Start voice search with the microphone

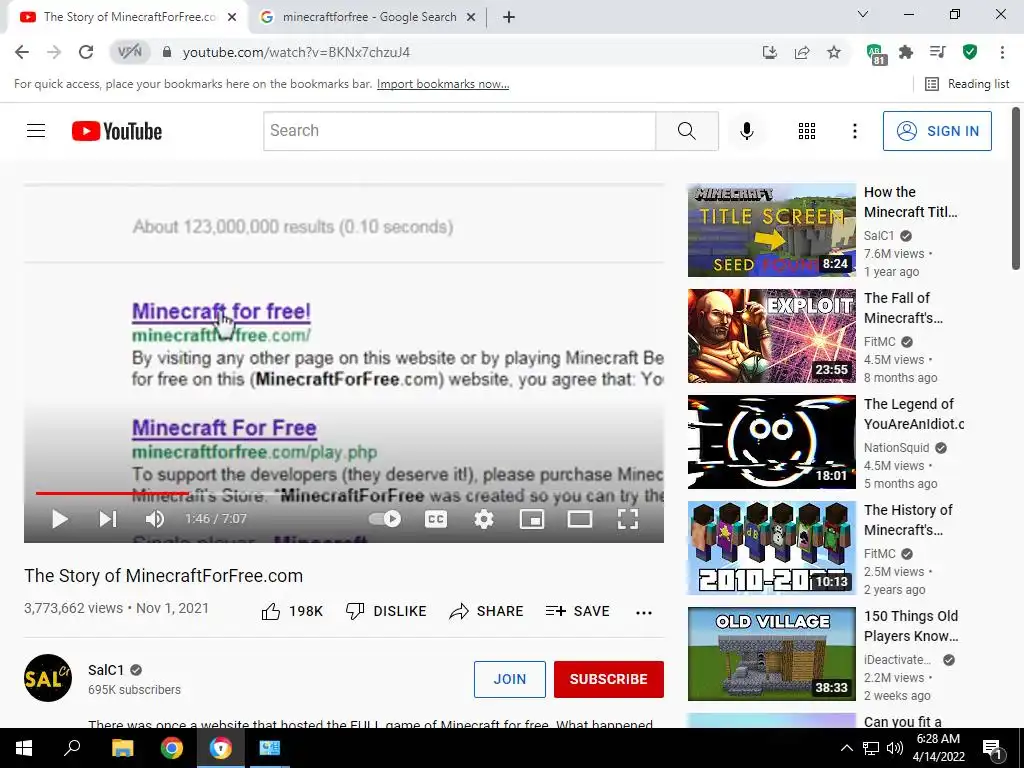(x=746, y=131)
